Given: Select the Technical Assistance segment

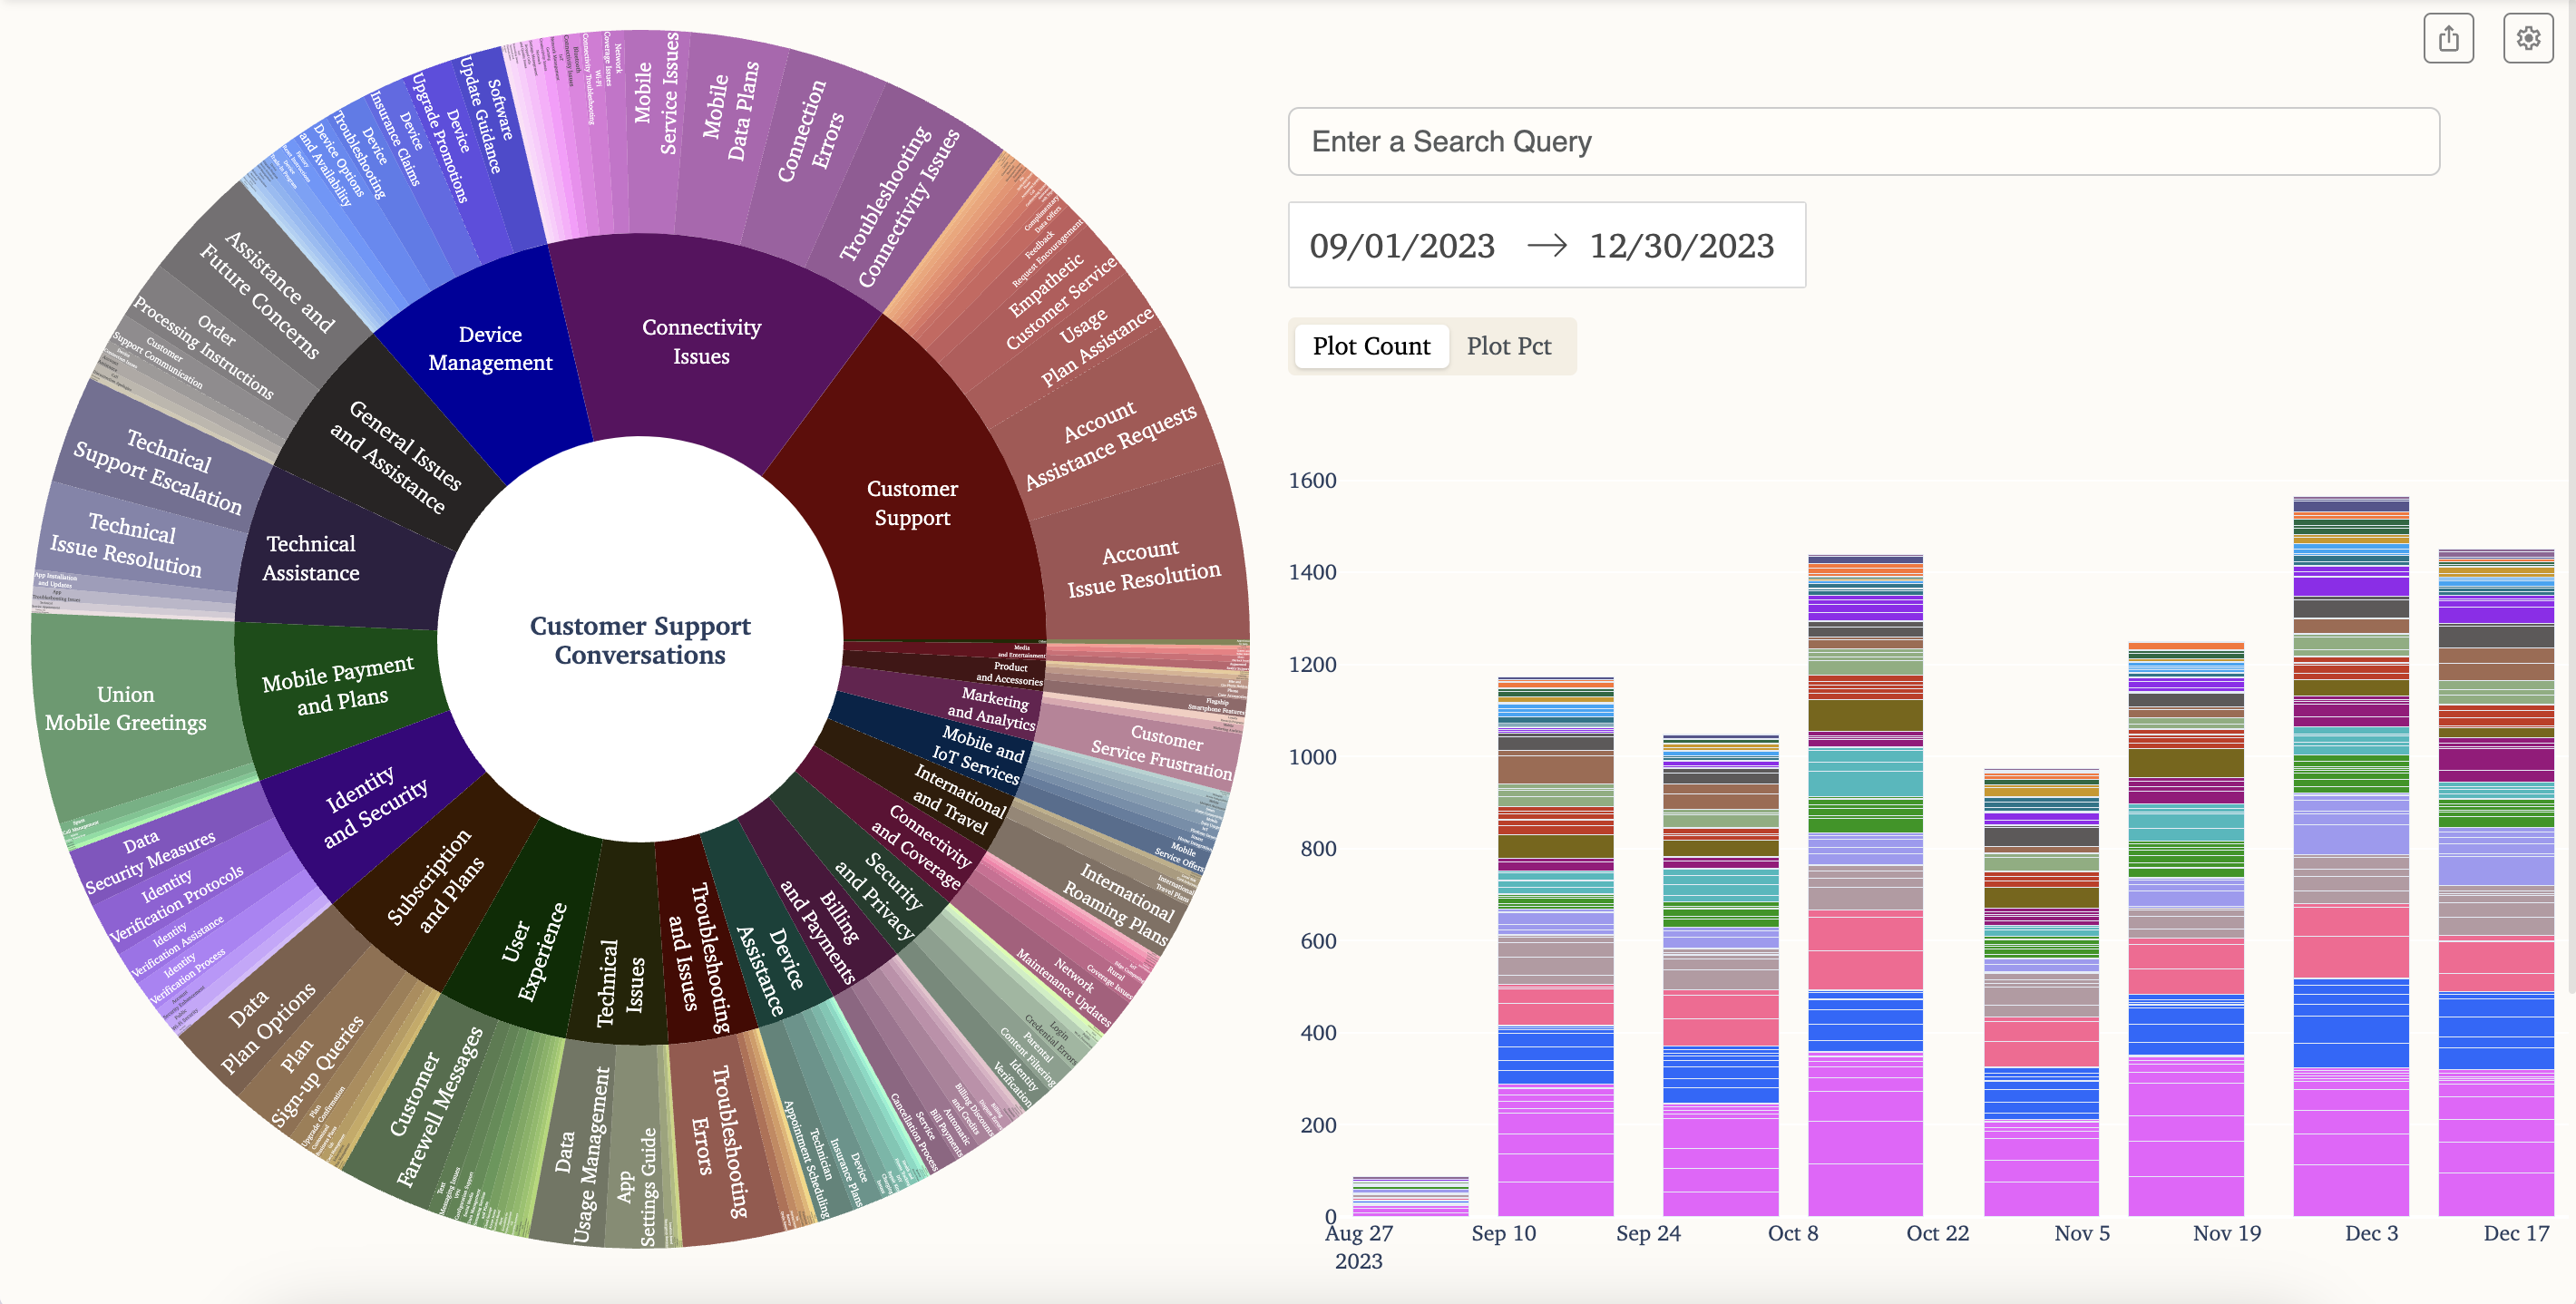Looking at the screenshot, I should [x=311, y=558].
